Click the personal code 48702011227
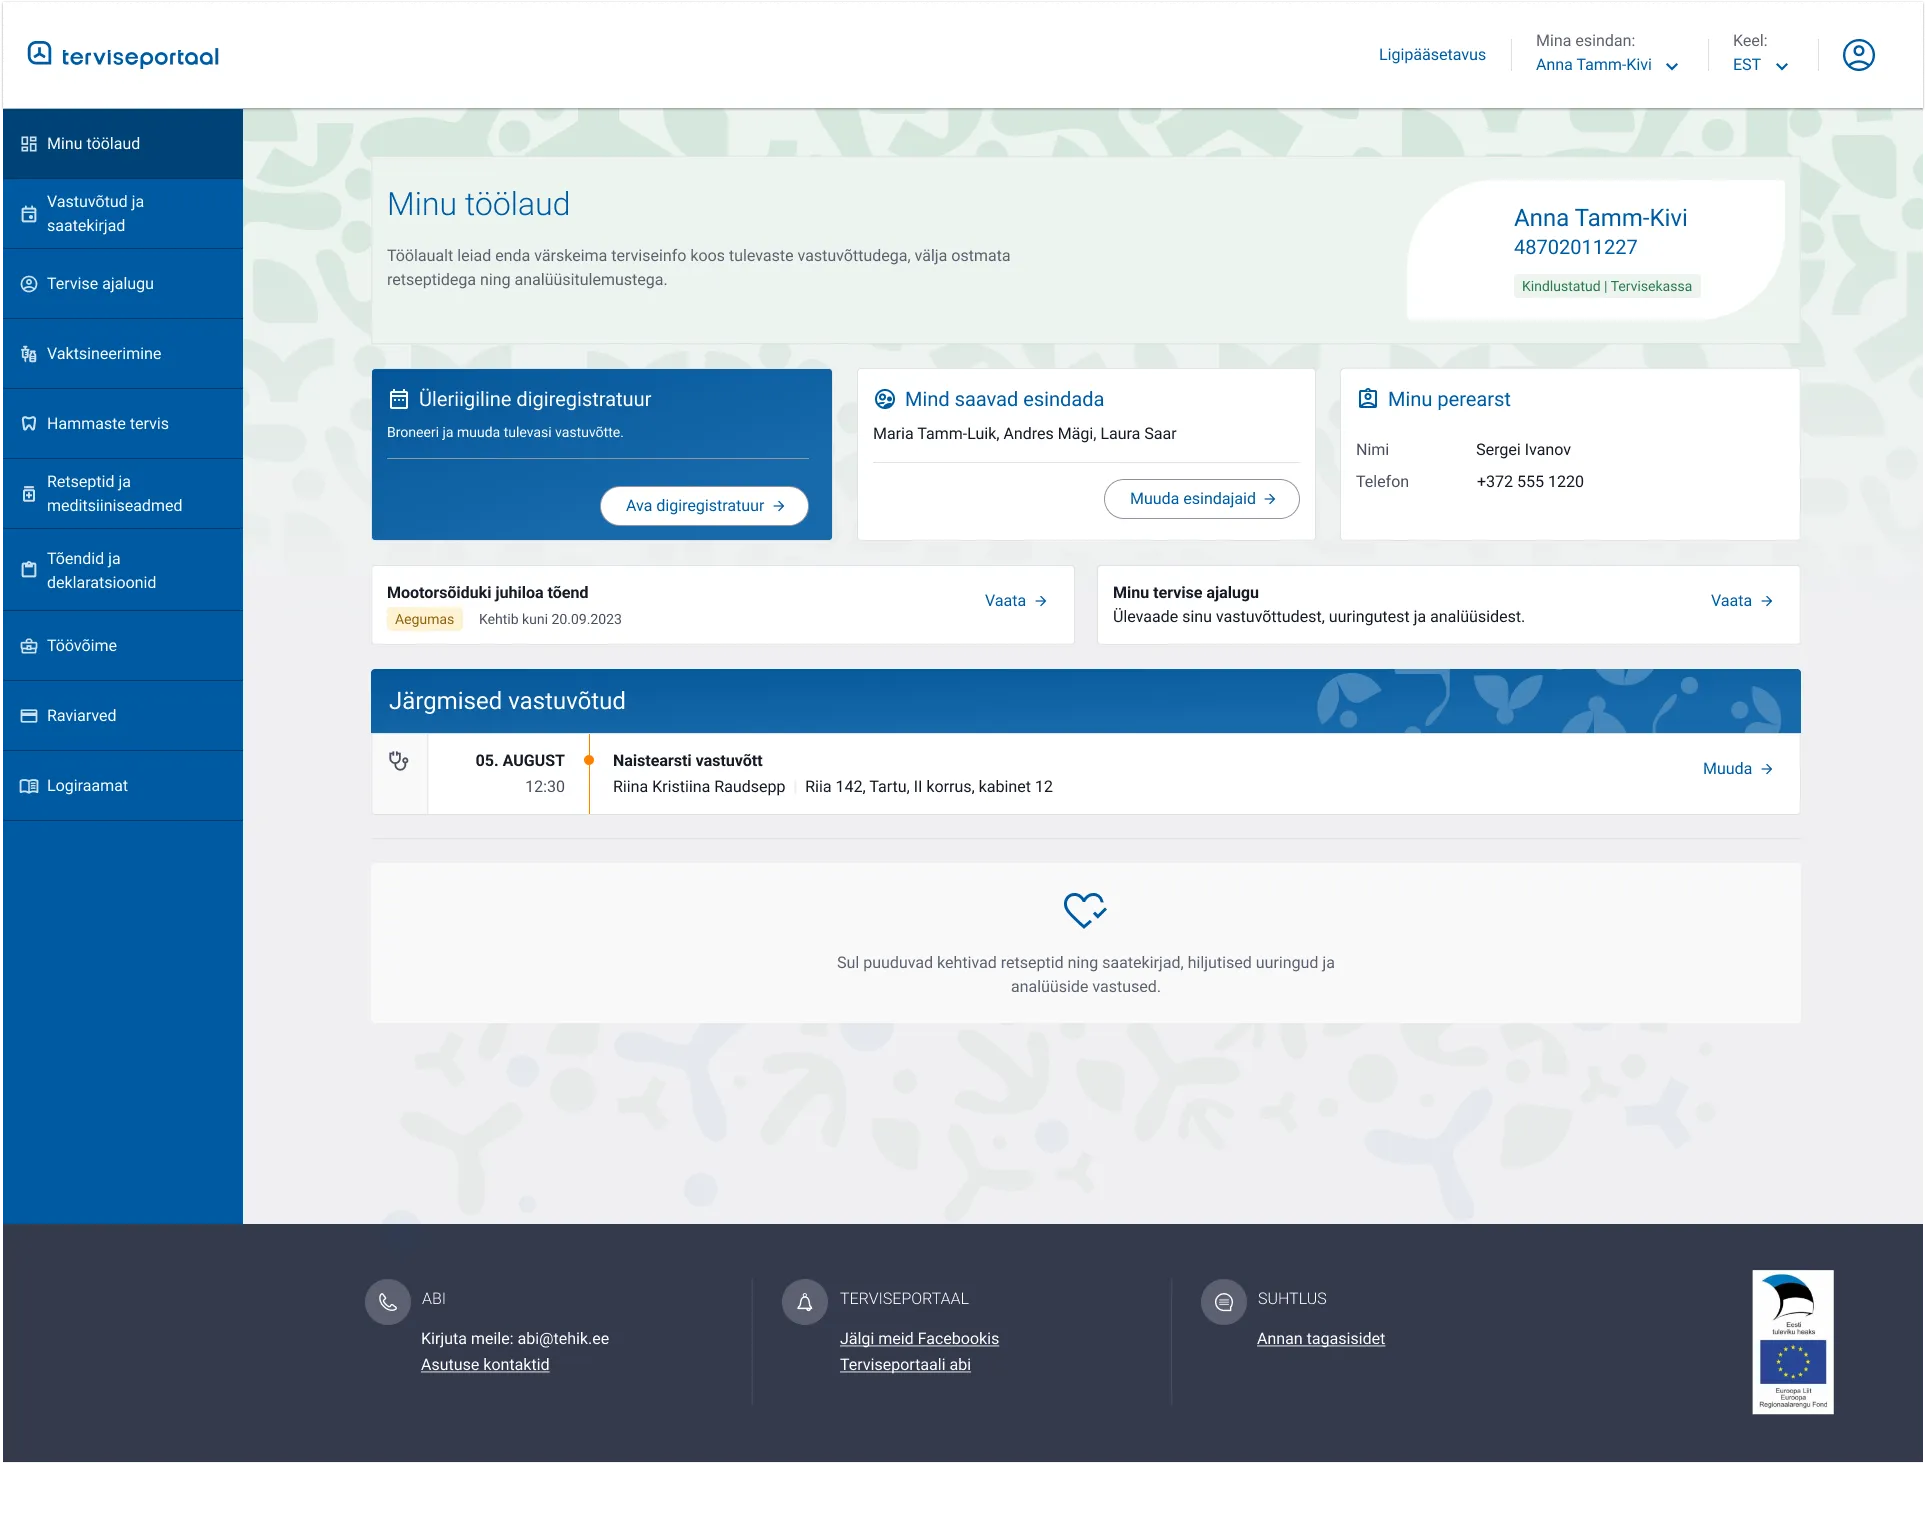The width and height of the screenshot is (1926, 1520). (1576, 247)
